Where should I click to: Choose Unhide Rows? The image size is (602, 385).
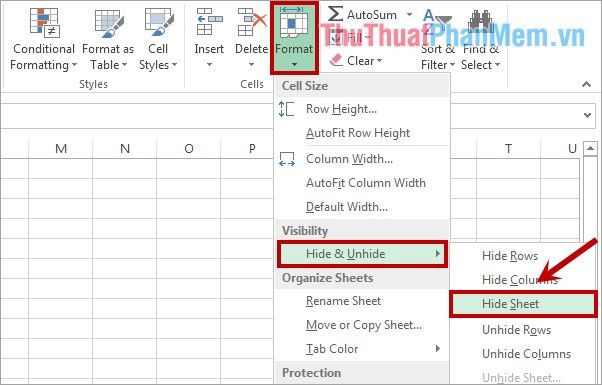click(x=523, y=330)
